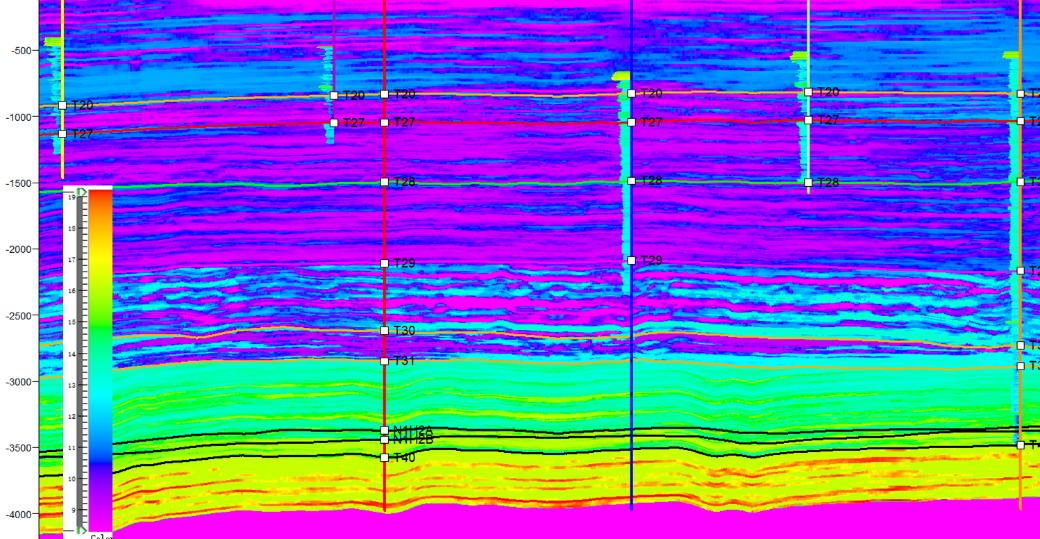Click the rainbow color scale bar
Image resolution: width=1040 pixels, height=539 pixels.
tap(100, 361)
